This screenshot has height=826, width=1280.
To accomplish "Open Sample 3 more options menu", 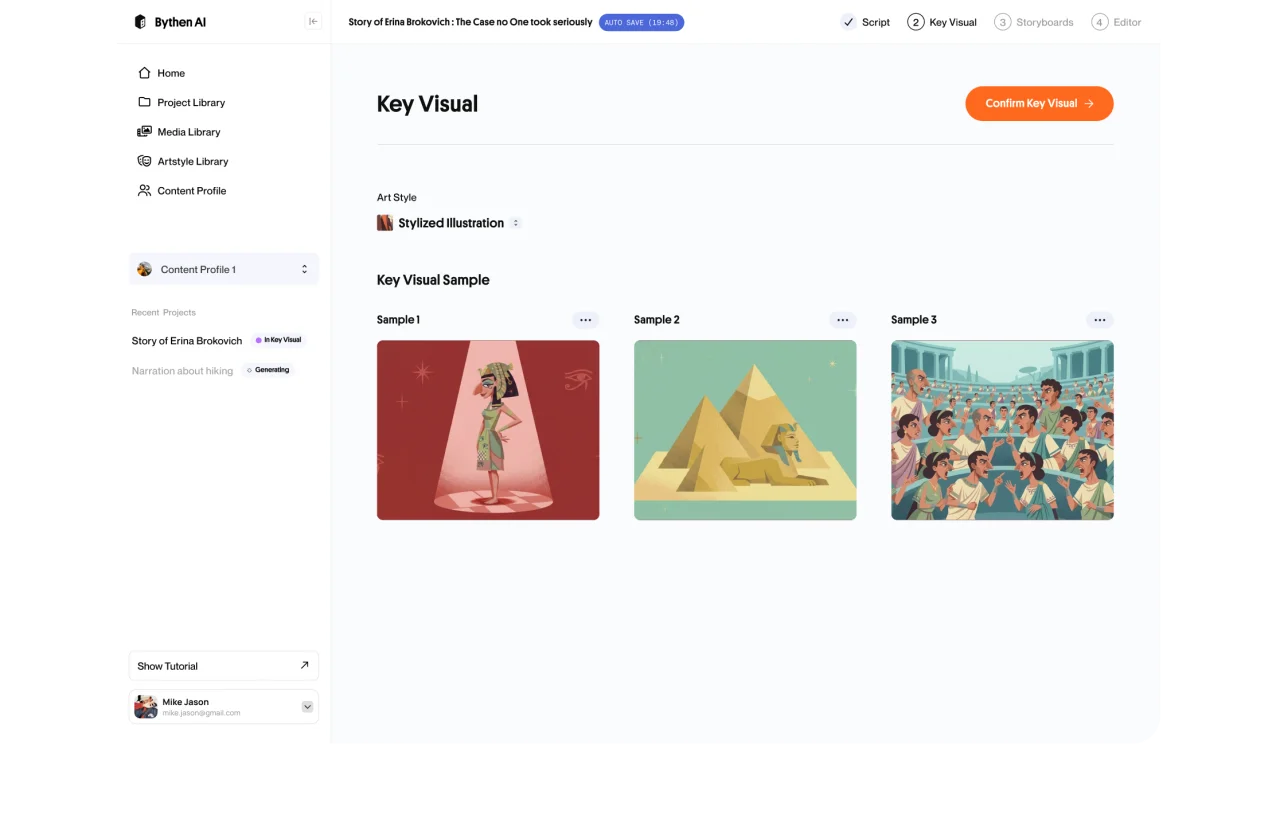I will [1100, 320].
